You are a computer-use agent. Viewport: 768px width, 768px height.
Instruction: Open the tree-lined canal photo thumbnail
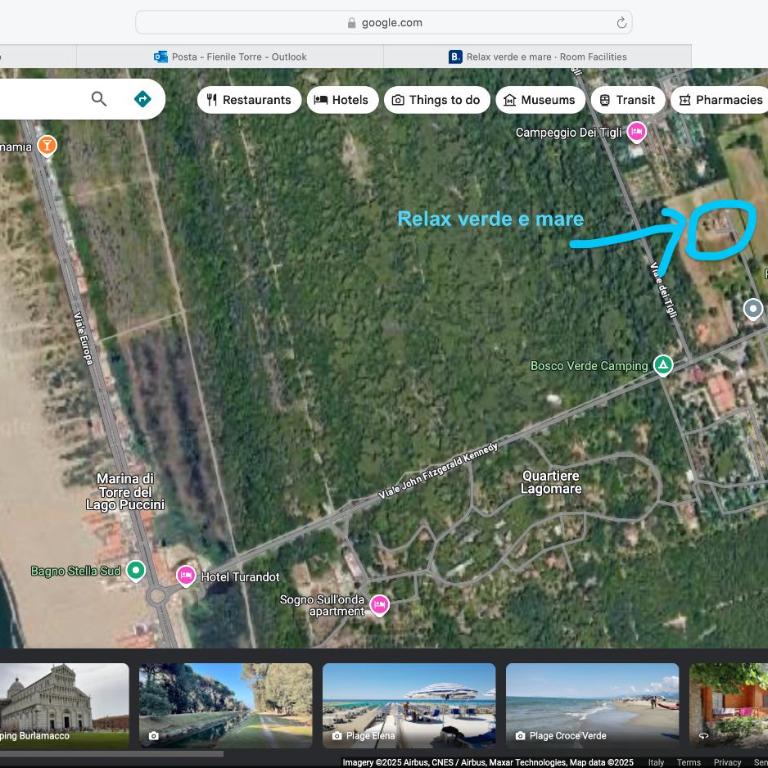225,705
